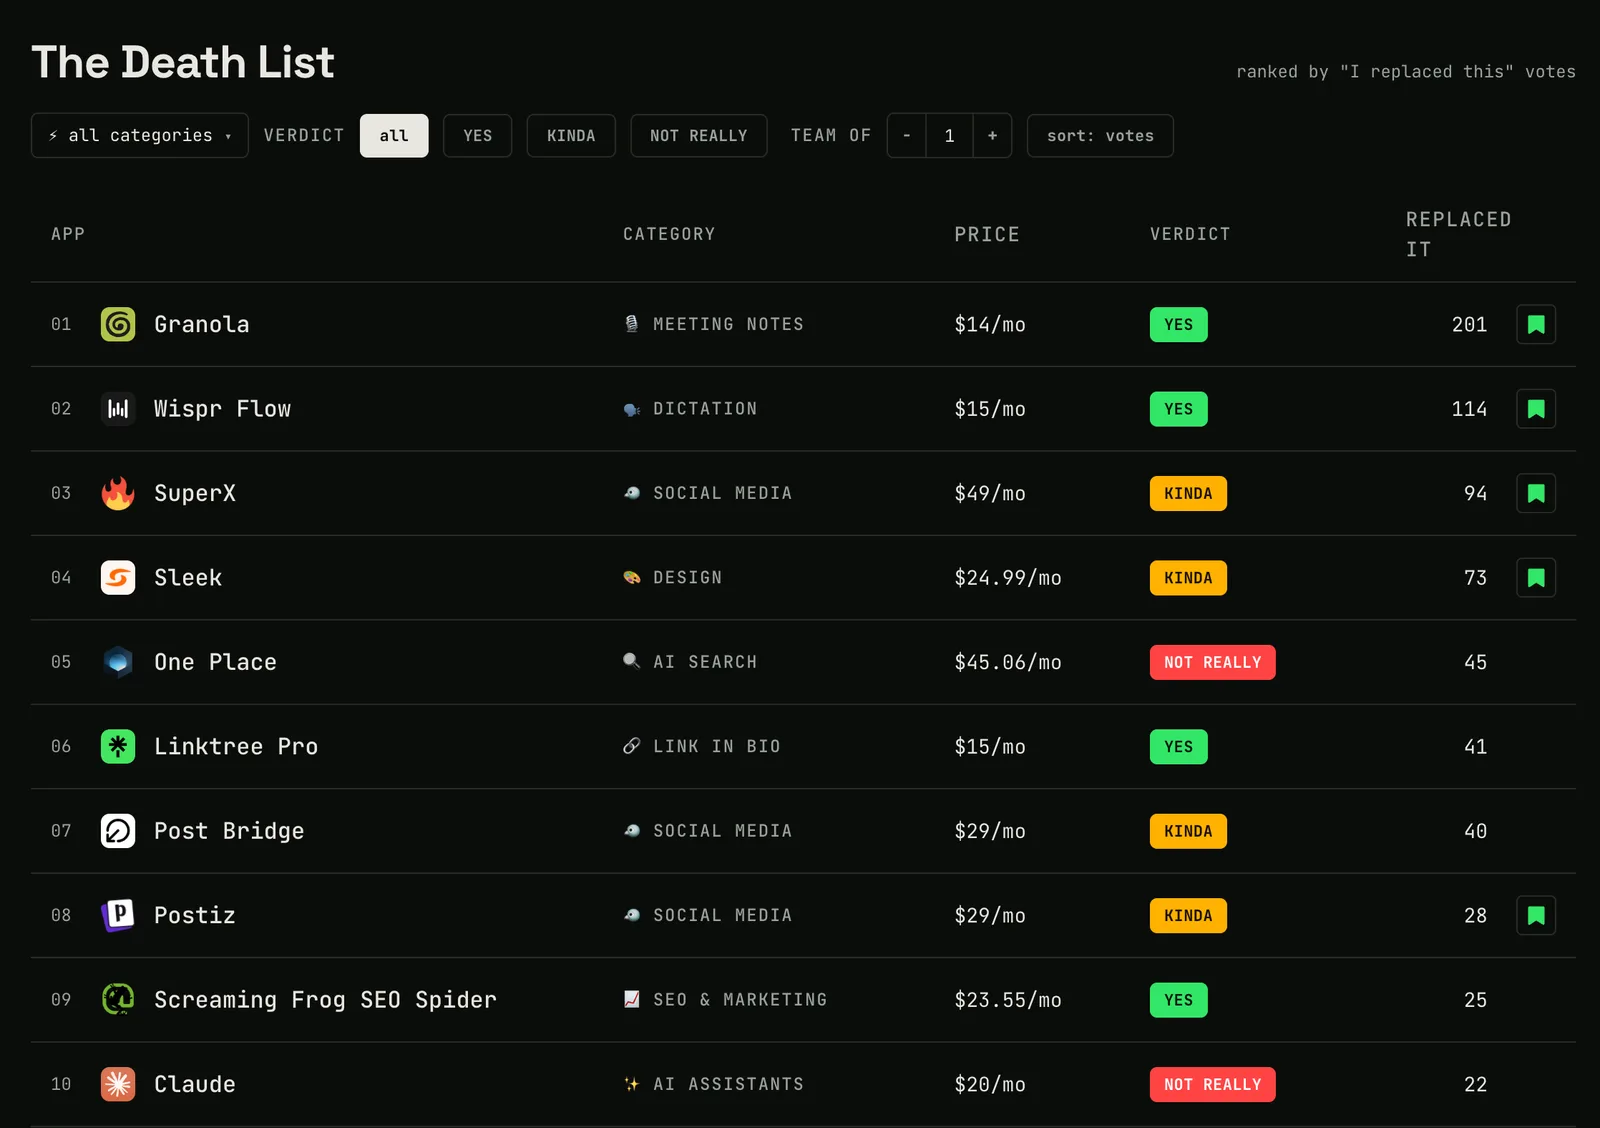Screen dimensions: 1600x1128
Task: Toggle the bookmark on the Postiz row
Action: [x=1536, y=915]
